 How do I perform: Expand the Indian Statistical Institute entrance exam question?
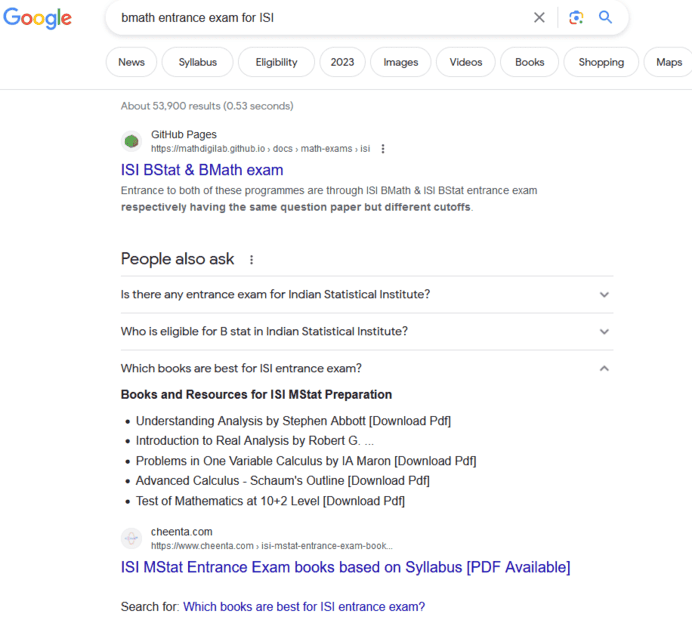tap(604, 295)
